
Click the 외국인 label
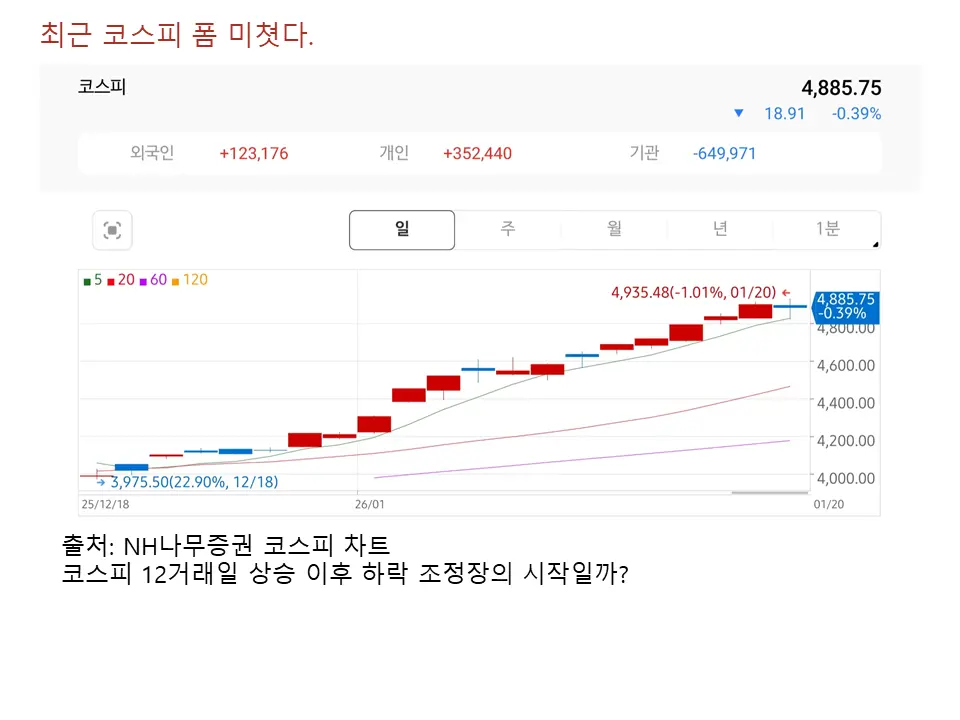(152, 153)
